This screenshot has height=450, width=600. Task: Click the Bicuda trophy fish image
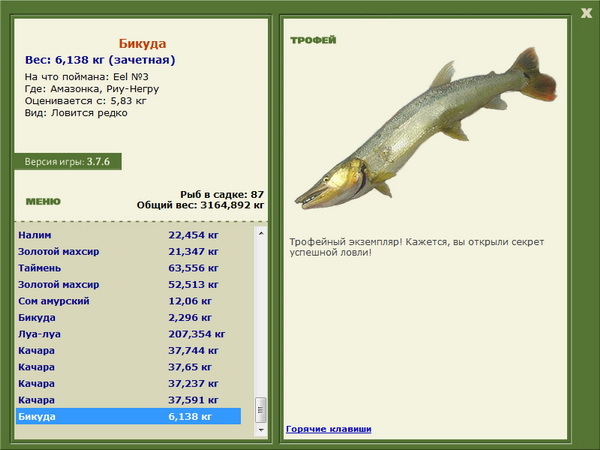pos(426,128)
